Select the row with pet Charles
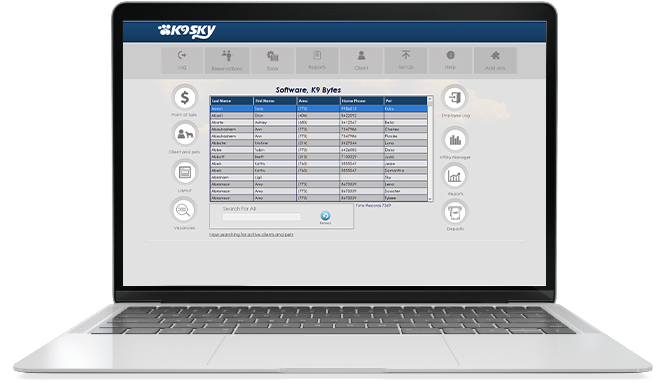Image resolution: width=668 pixels, height=384 pixels. (x=319, y=129)
